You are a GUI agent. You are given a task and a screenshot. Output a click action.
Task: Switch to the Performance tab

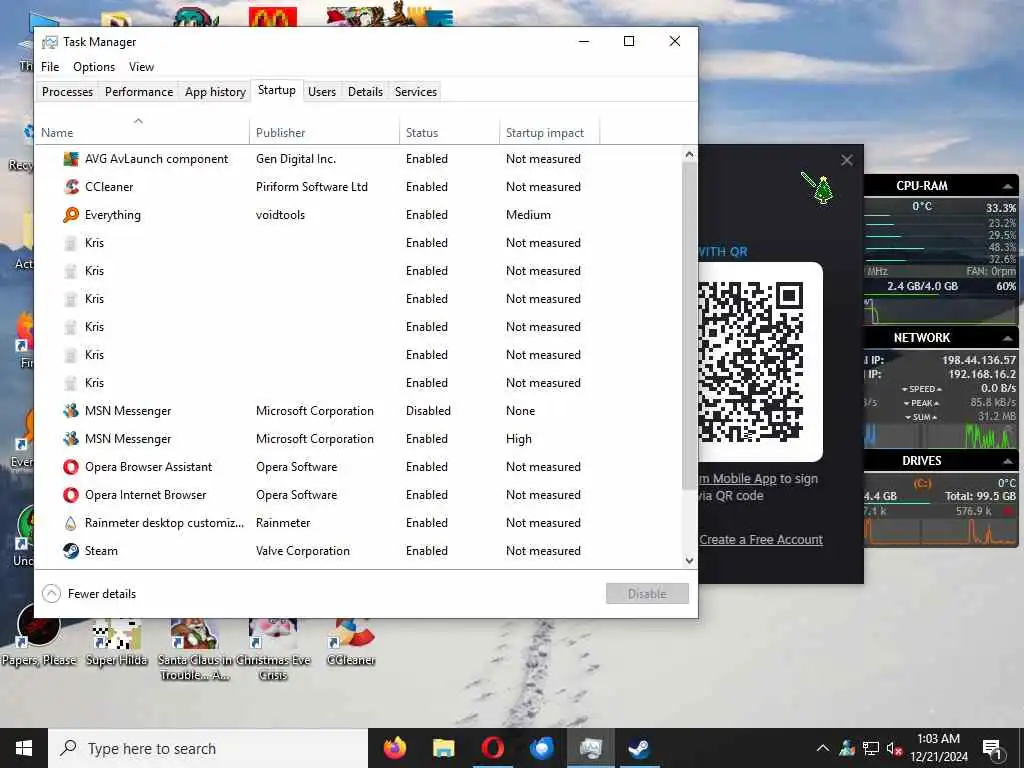click(139, 91)
